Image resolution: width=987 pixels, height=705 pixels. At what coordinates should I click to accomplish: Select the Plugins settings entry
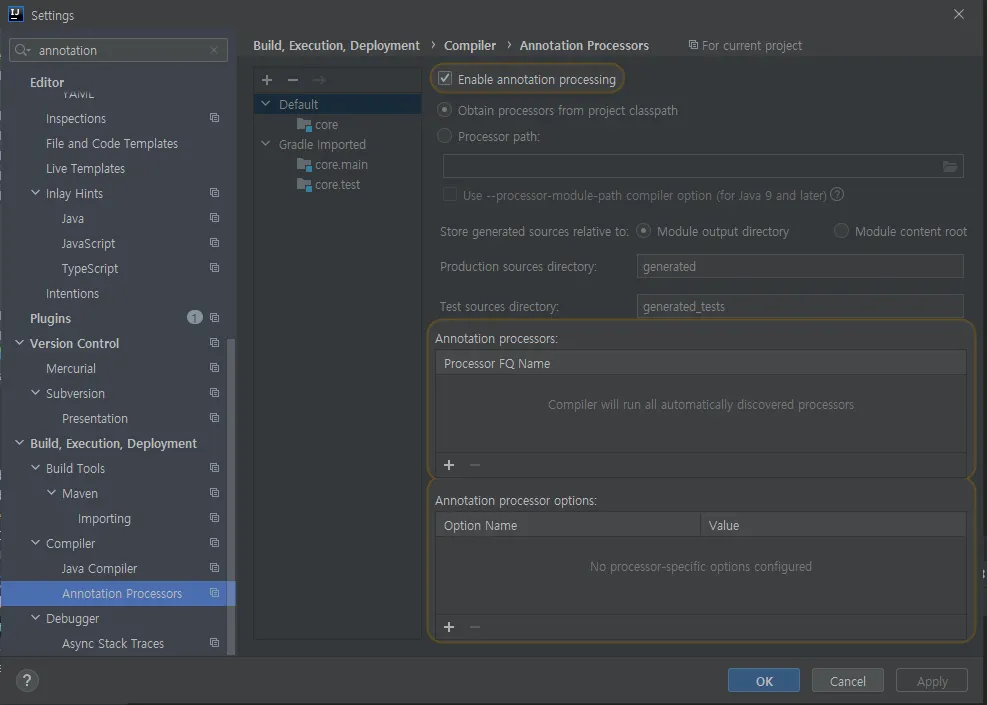click(50, 318)
